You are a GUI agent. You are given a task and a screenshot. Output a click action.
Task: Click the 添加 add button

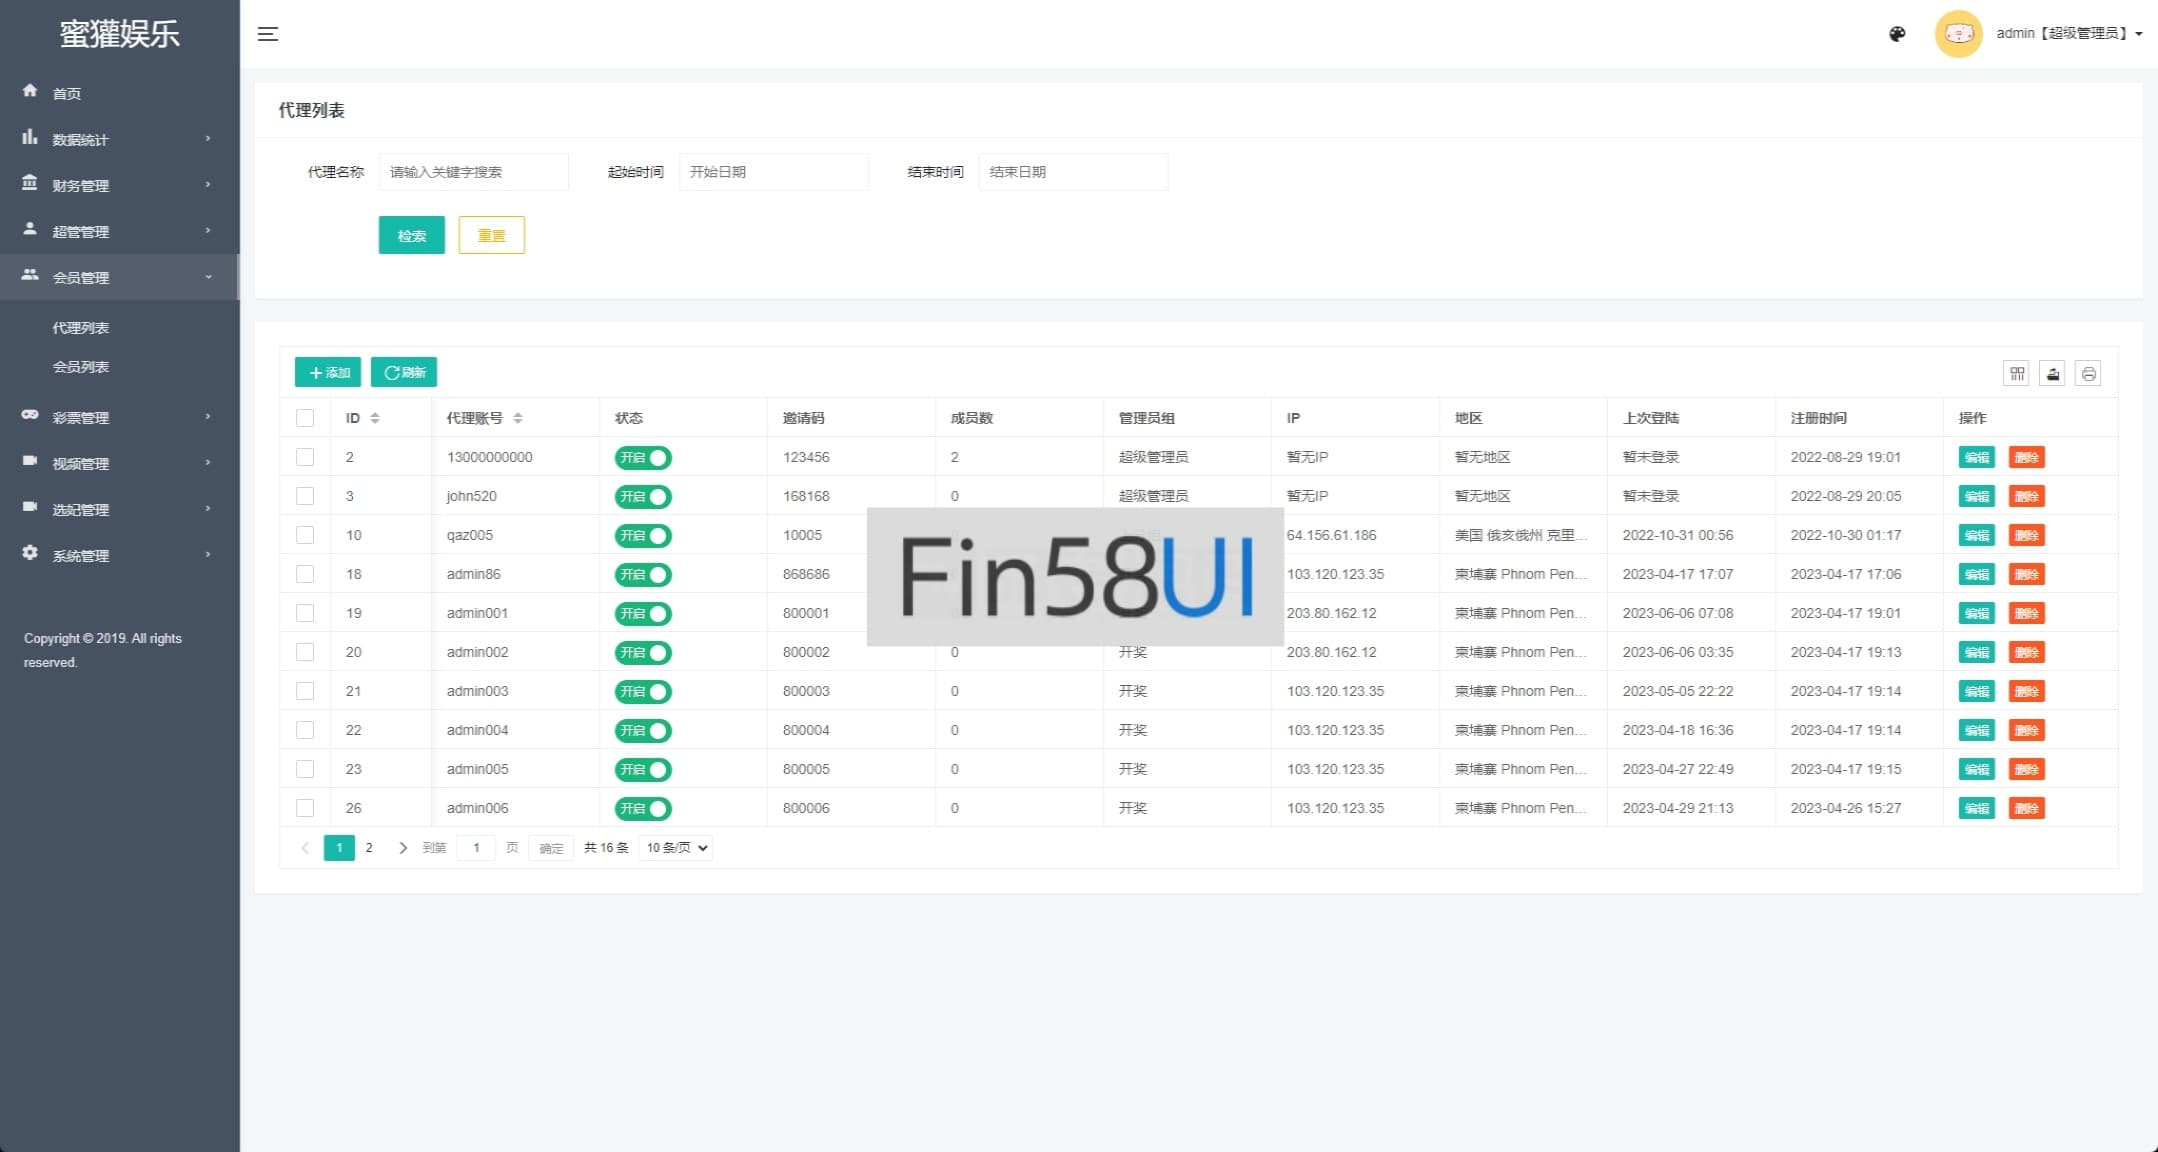pyautogui.click(x=328, y=372)
